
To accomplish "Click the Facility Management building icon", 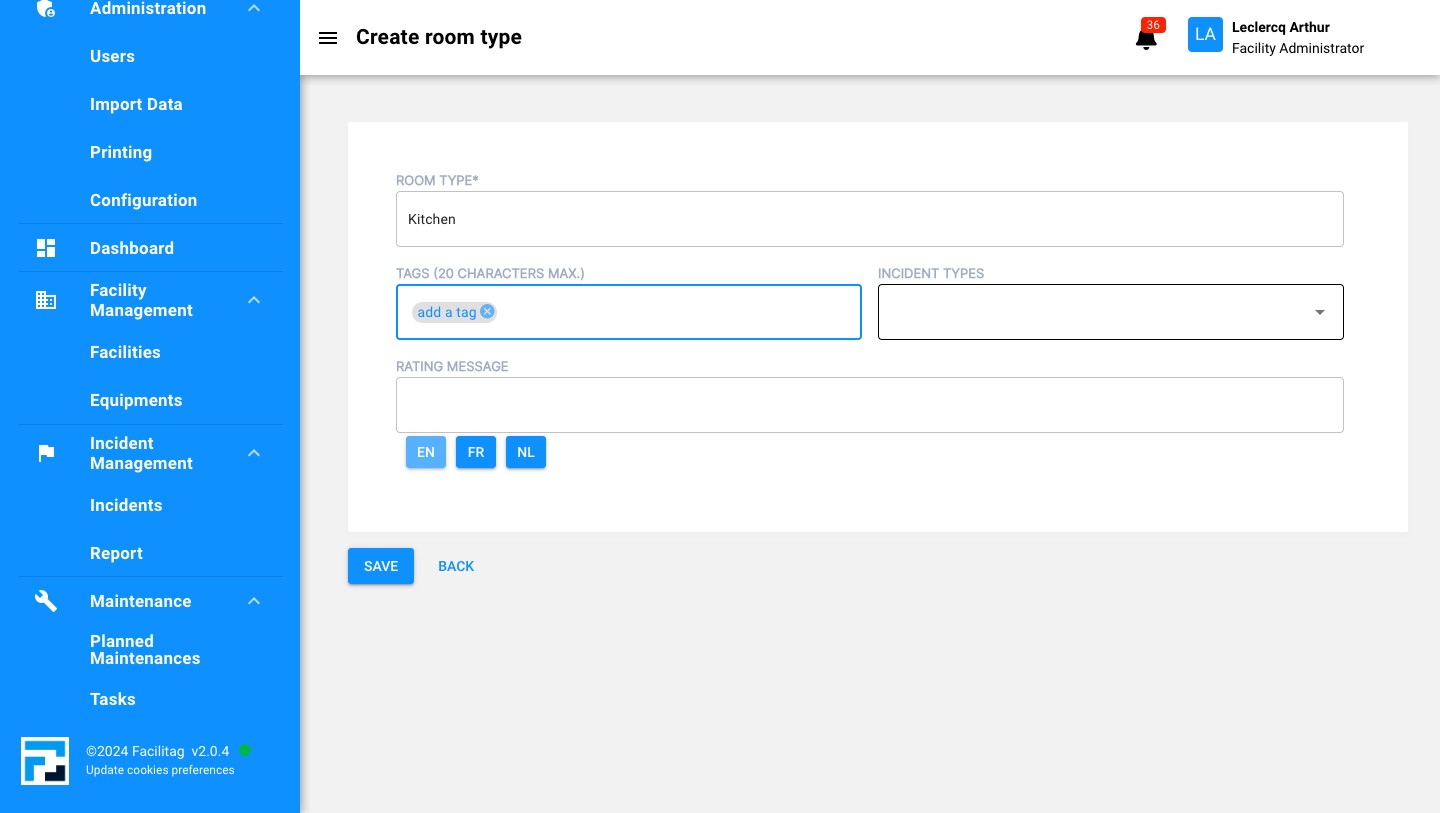I will pyautogui.click(x=46, y=300).
